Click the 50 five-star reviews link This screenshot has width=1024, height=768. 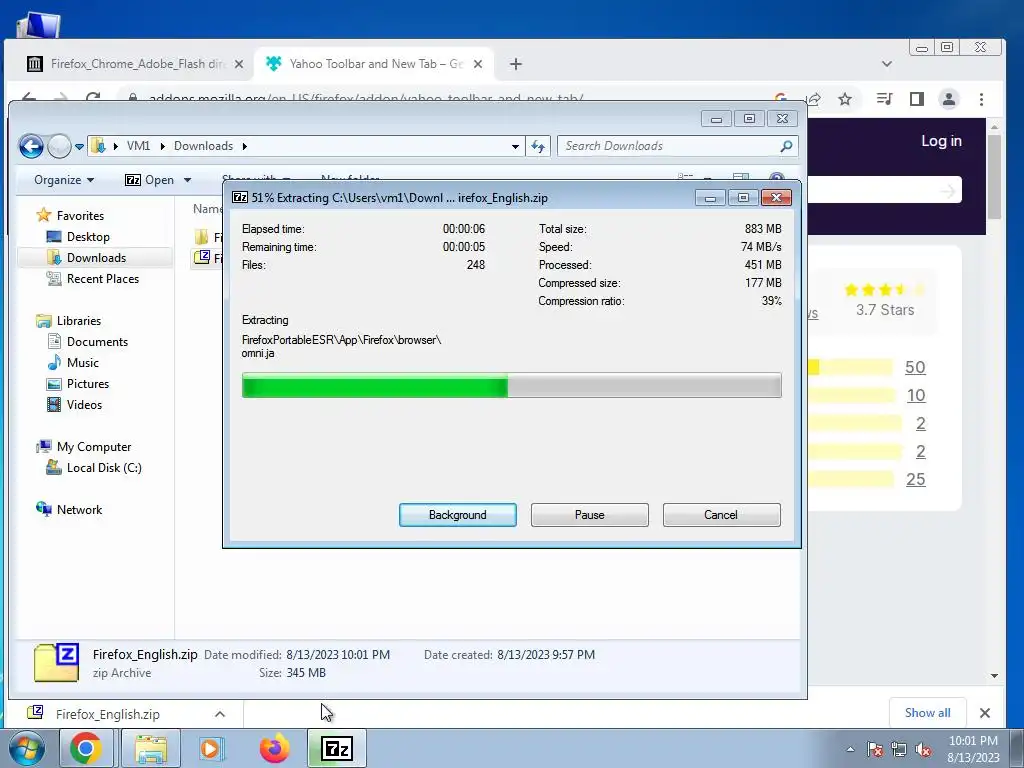(x=915, y=367)
